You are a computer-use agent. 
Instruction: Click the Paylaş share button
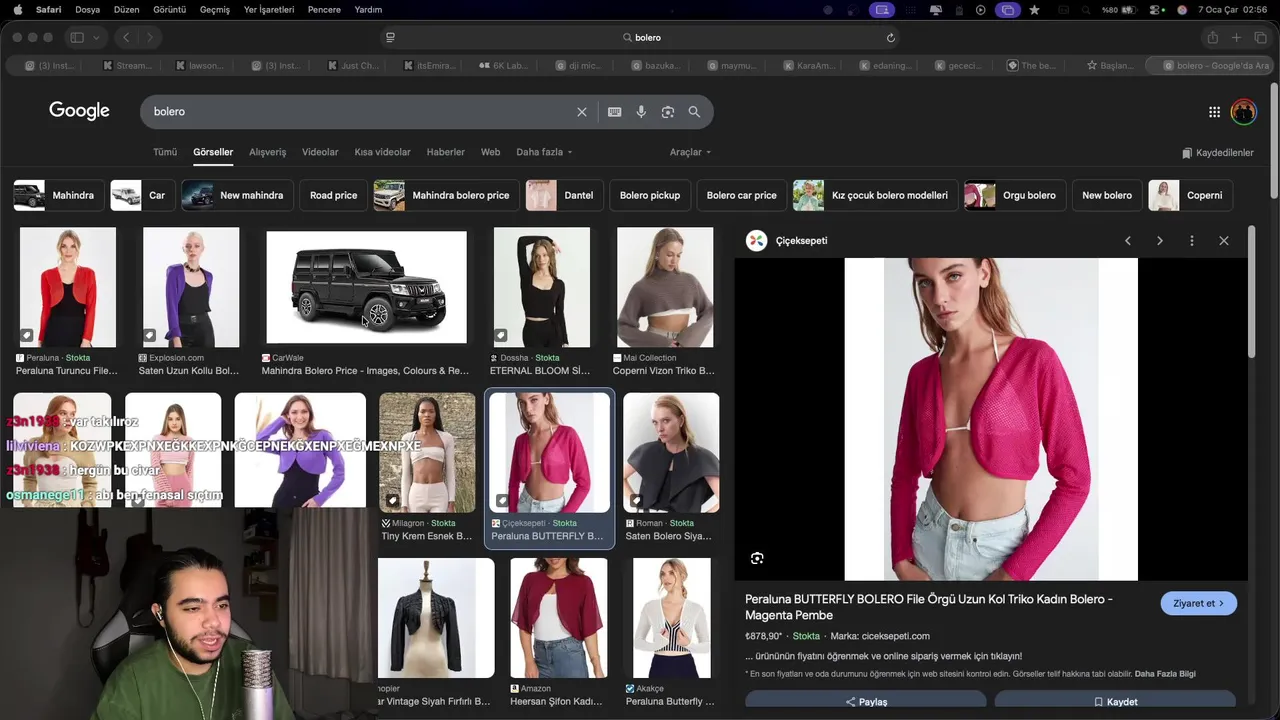(x=866, y=701)
